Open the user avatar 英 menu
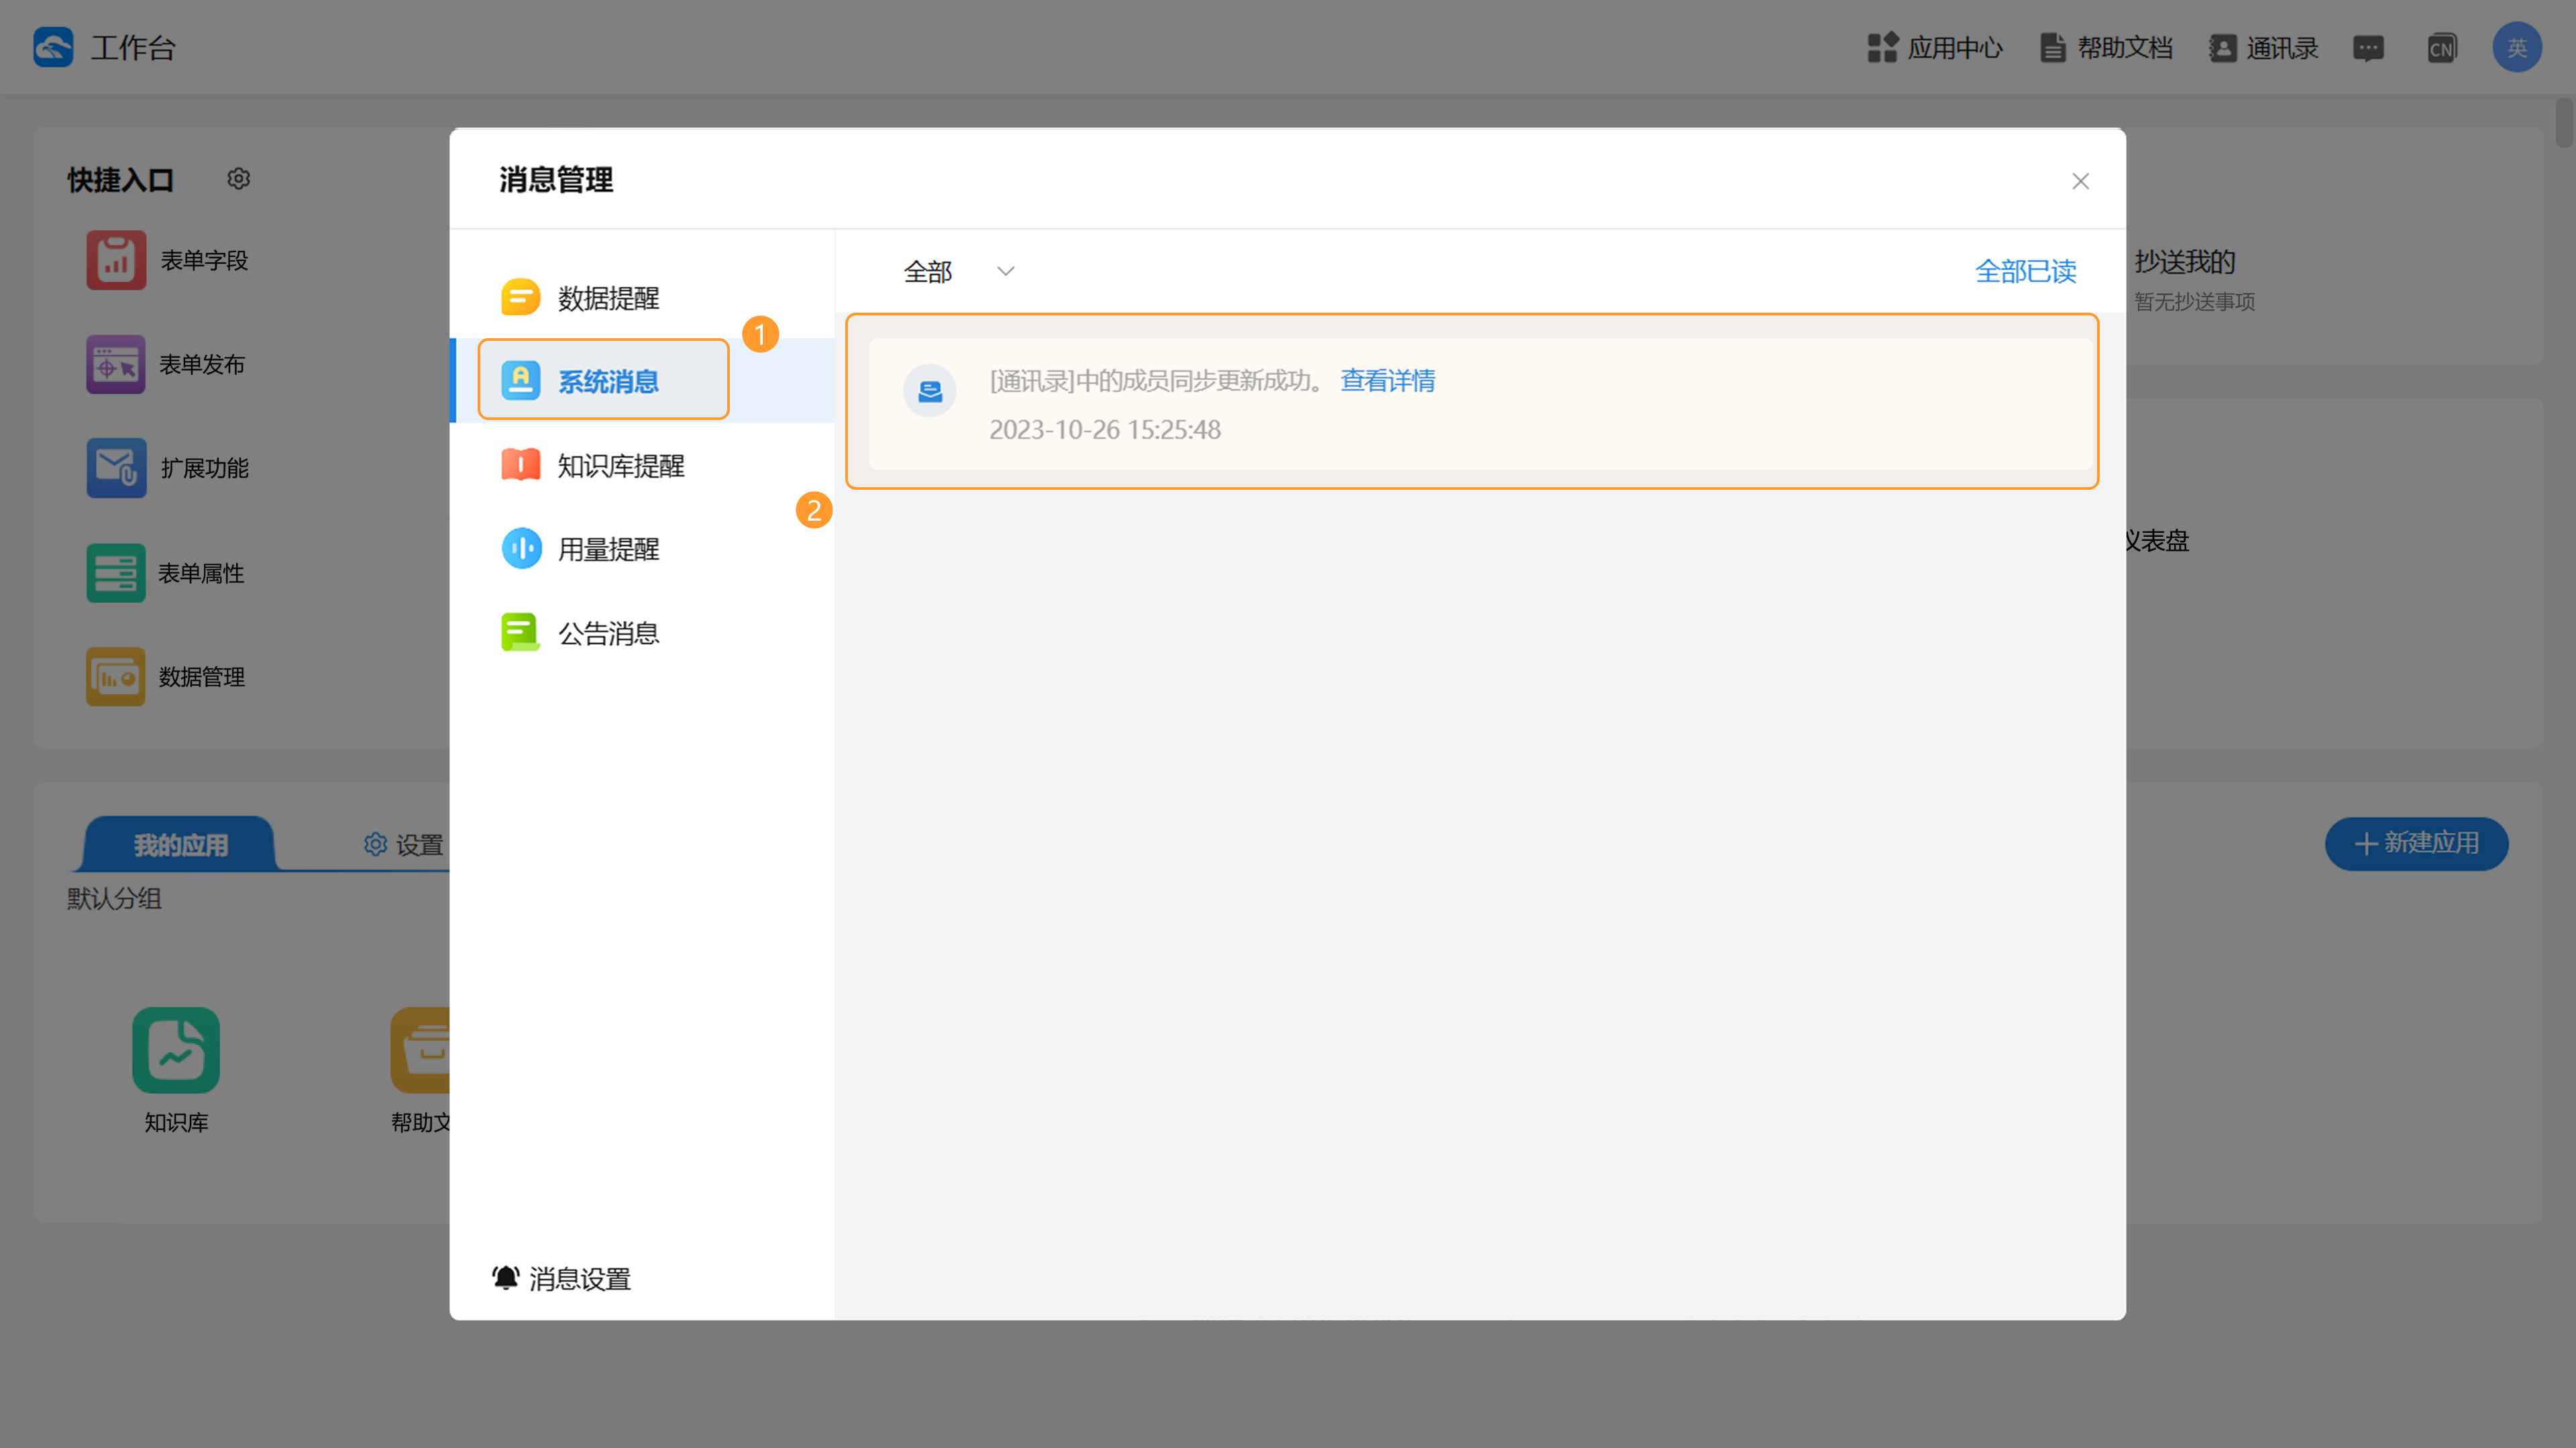Image resolution: width=2576 pixels, height=1448 pixels. click(2517, 47)
